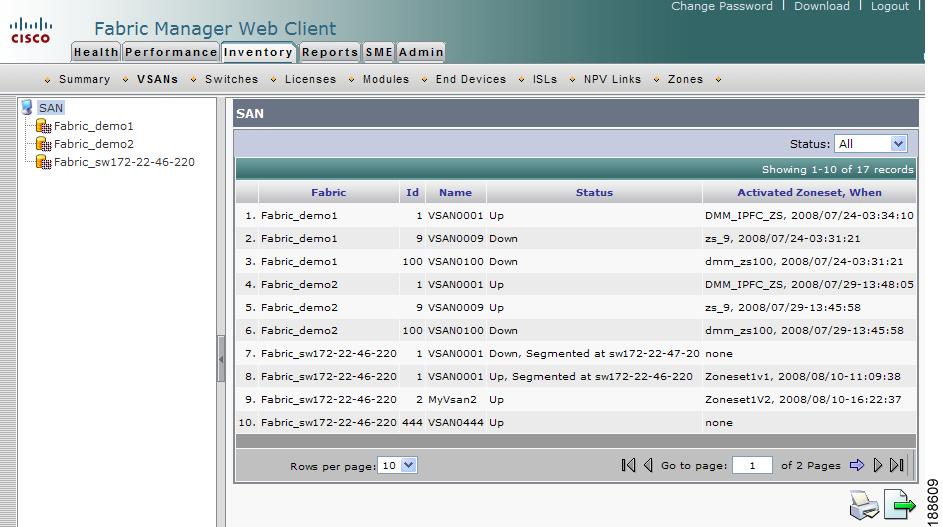Select the VSANs submenu
Viewport: 943px width, 527px height.
[157, 79]
